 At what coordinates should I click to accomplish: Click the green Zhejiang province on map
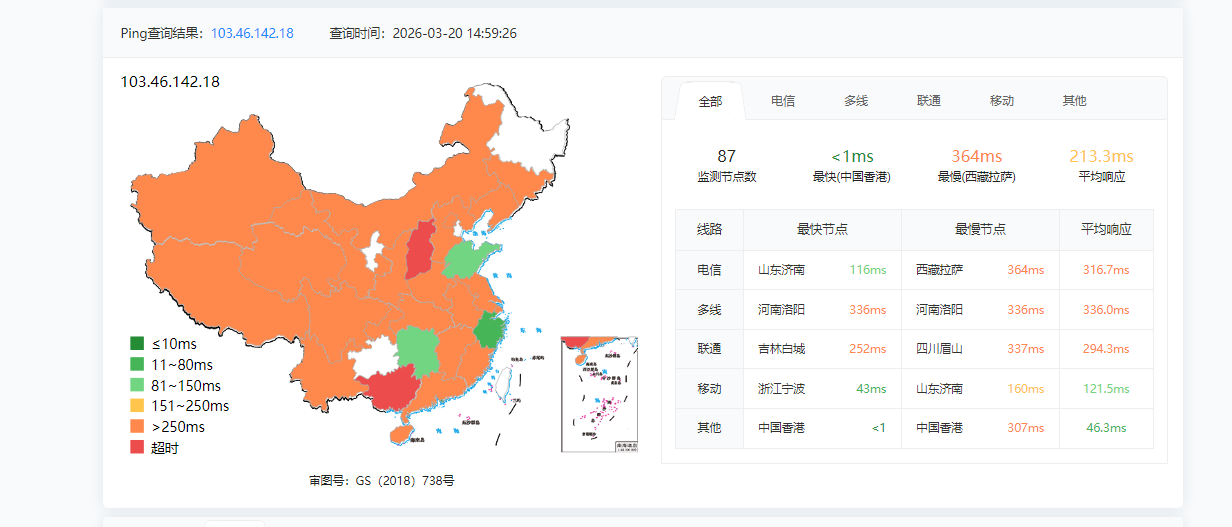[489, 330]
